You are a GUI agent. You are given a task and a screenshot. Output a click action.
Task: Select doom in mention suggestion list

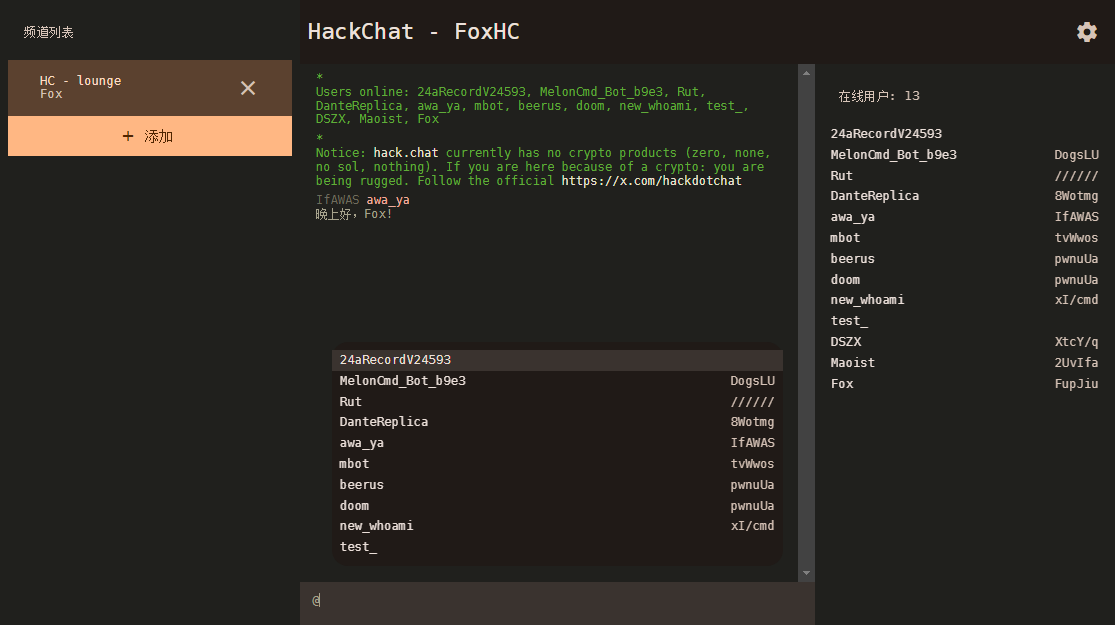[558, 506]
